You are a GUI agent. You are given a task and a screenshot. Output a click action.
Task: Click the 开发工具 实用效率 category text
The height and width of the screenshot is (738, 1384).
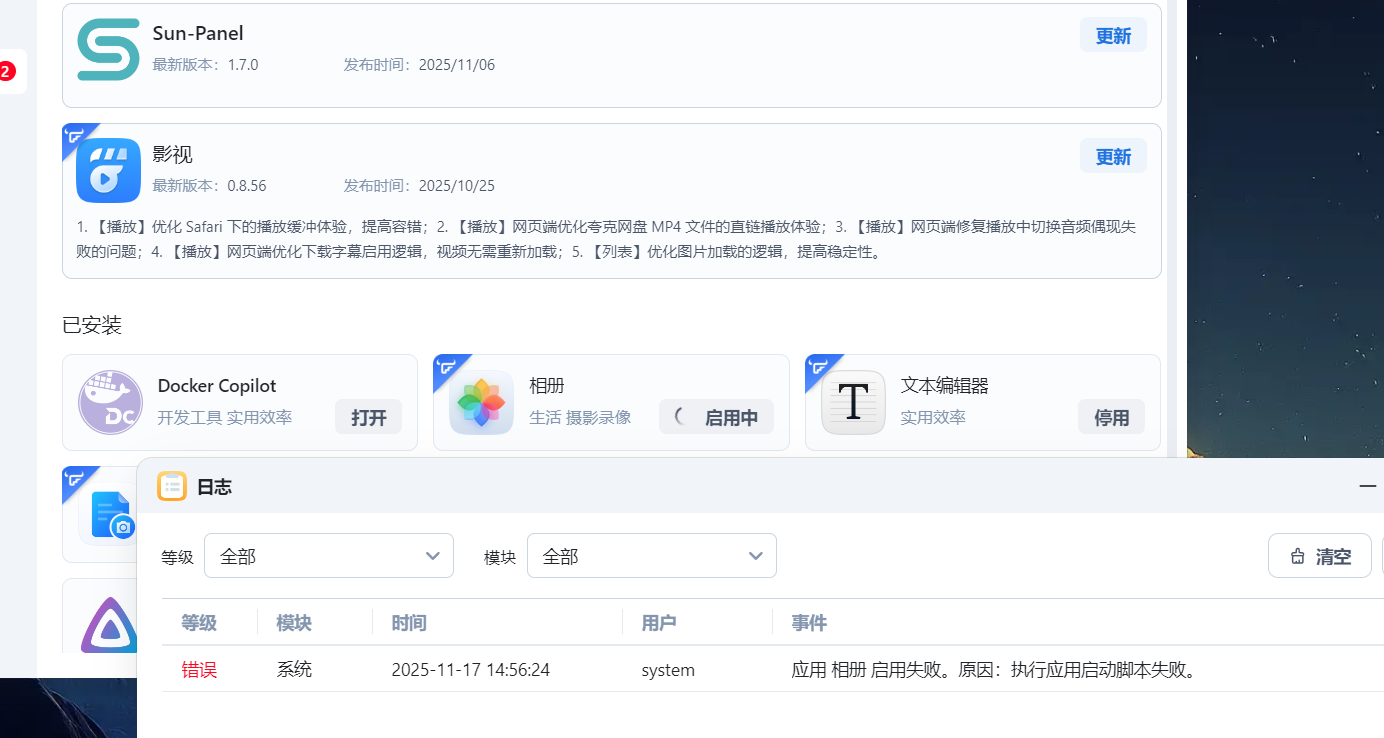point(225,418)
